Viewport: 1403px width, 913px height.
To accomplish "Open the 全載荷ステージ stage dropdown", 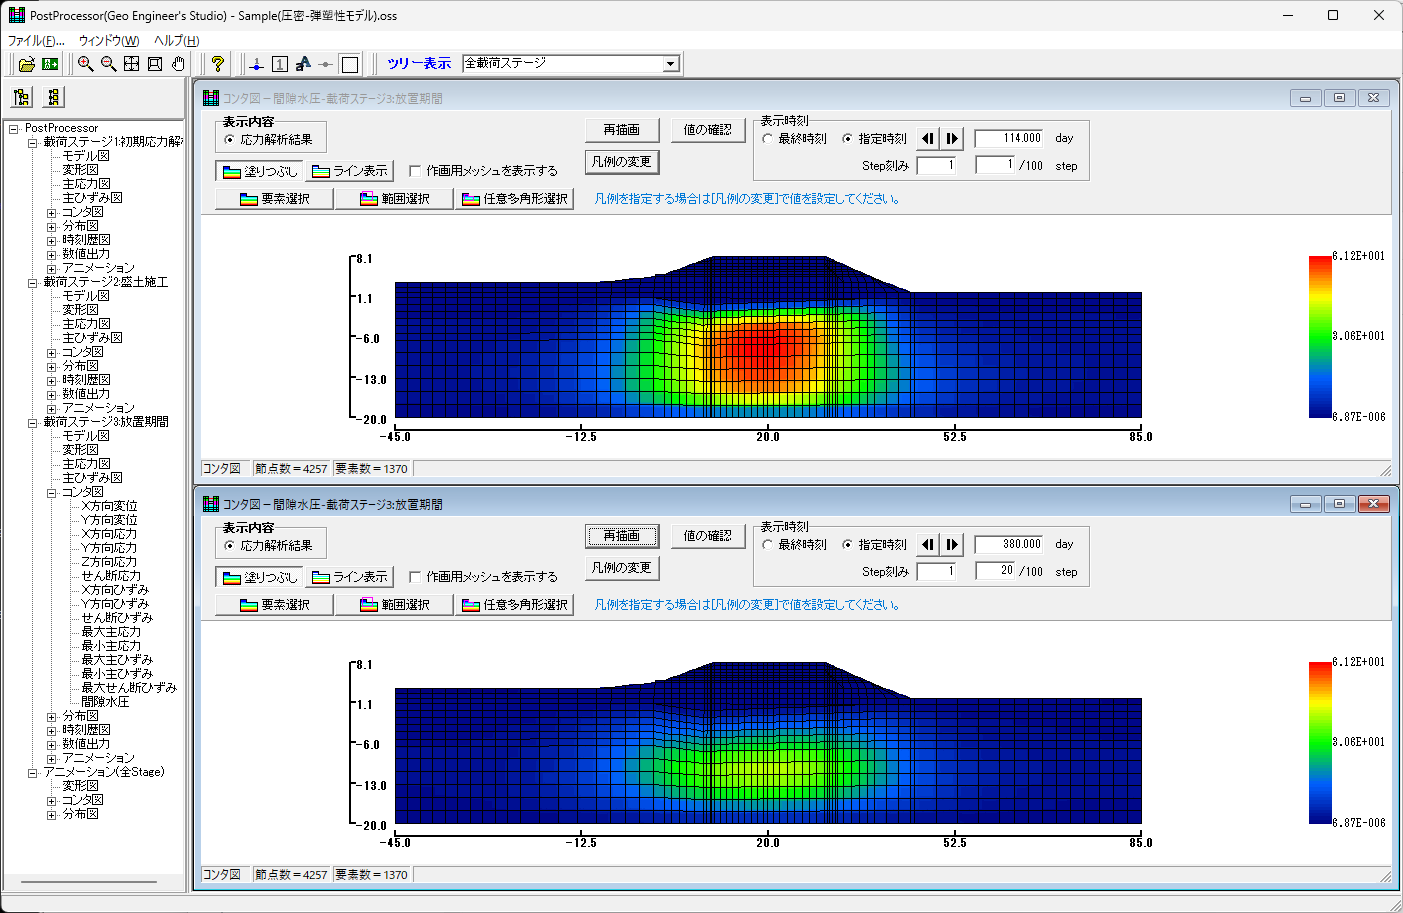I will click(x=671, y=64).
